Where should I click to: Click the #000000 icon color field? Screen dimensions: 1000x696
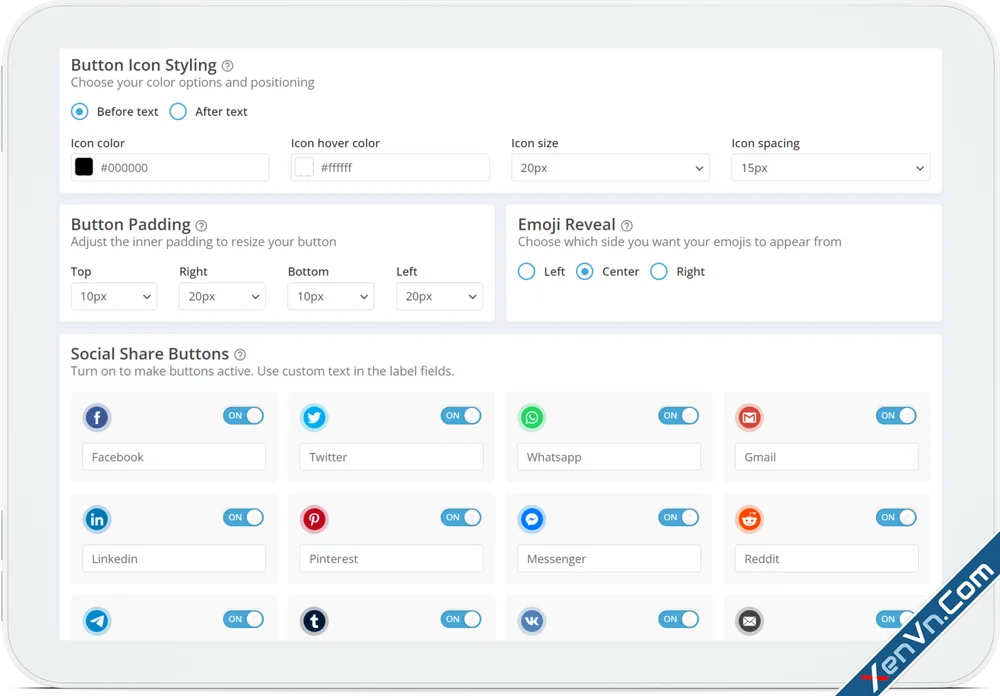[170, 168]
